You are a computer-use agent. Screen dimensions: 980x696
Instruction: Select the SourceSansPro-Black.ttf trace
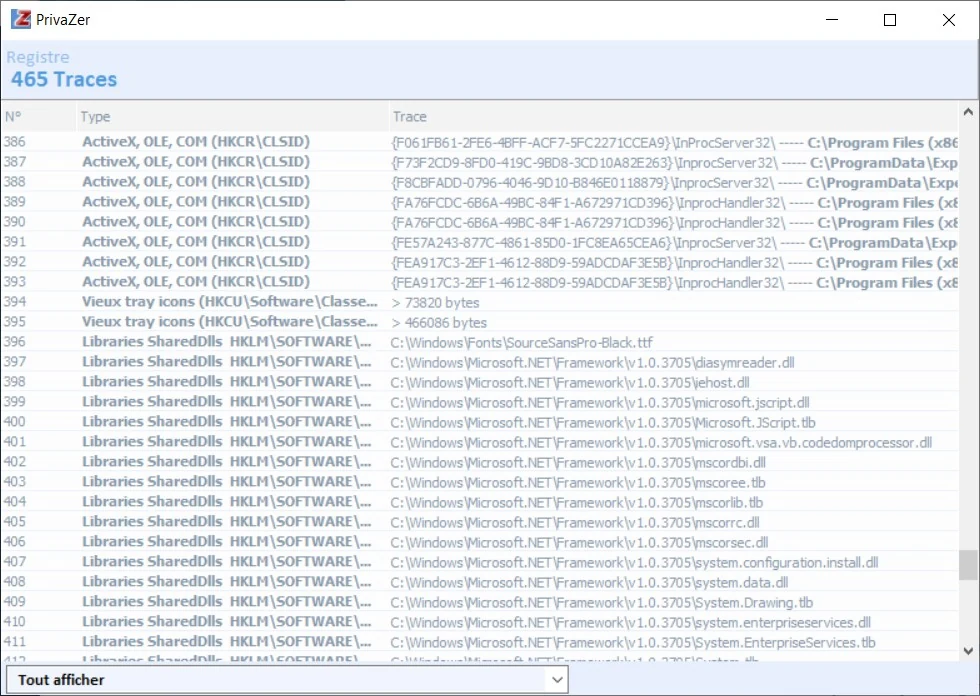click(x=479, y=342)
